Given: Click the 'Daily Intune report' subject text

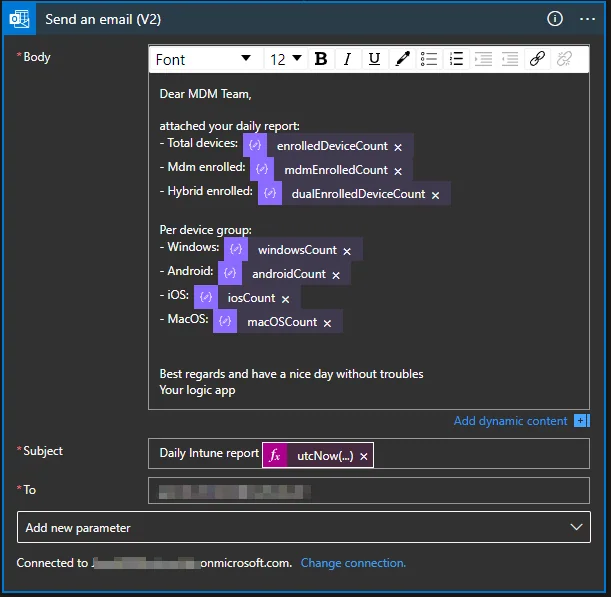Looking at the screenshot, I should 209,453.
